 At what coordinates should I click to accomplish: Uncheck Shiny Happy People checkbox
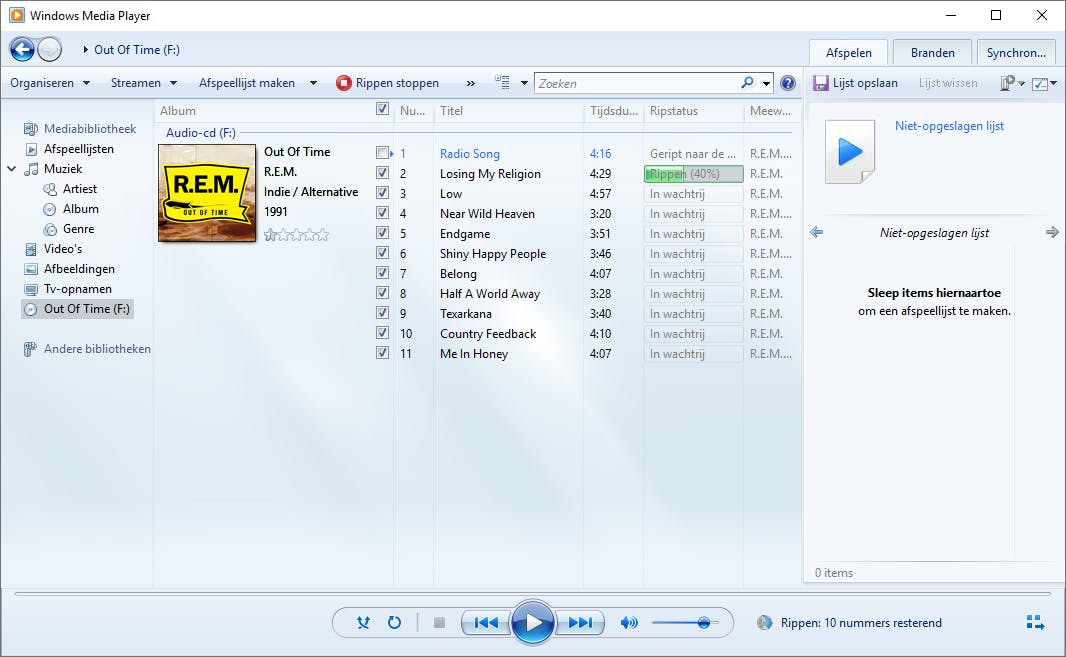382,253
